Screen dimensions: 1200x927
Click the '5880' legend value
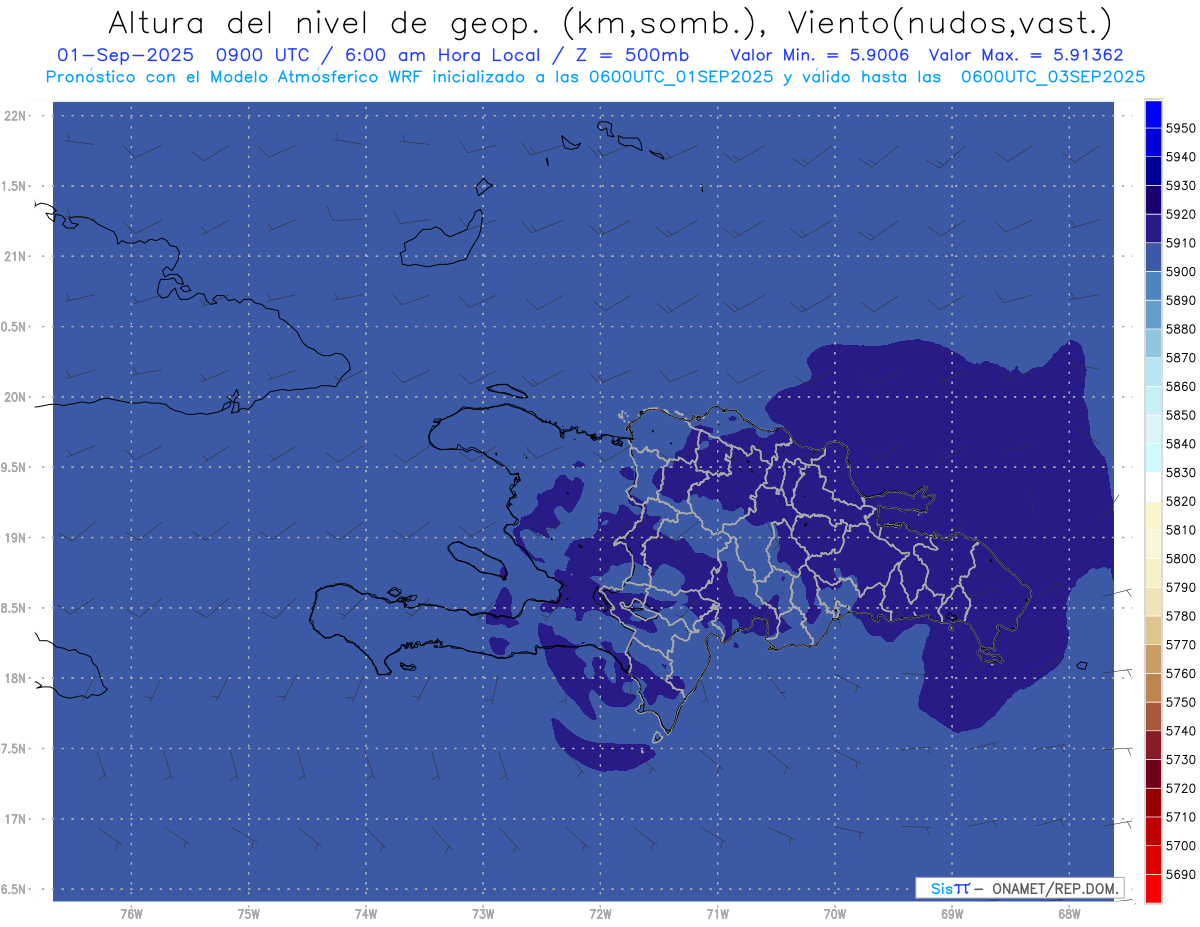point(1180,329)
